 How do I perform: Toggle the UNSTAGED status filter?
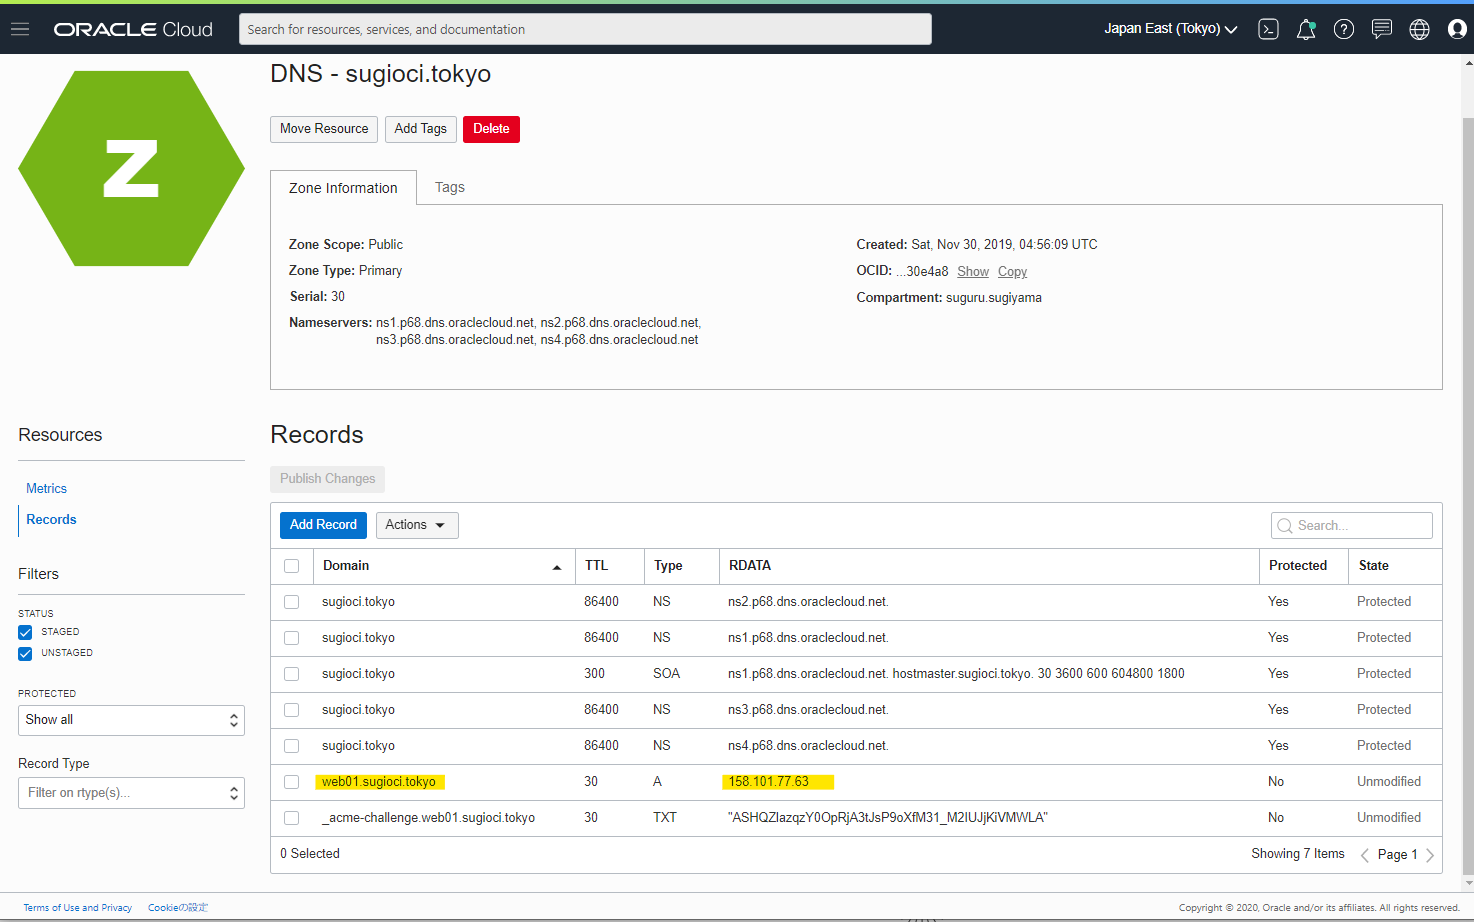point(25,654)
